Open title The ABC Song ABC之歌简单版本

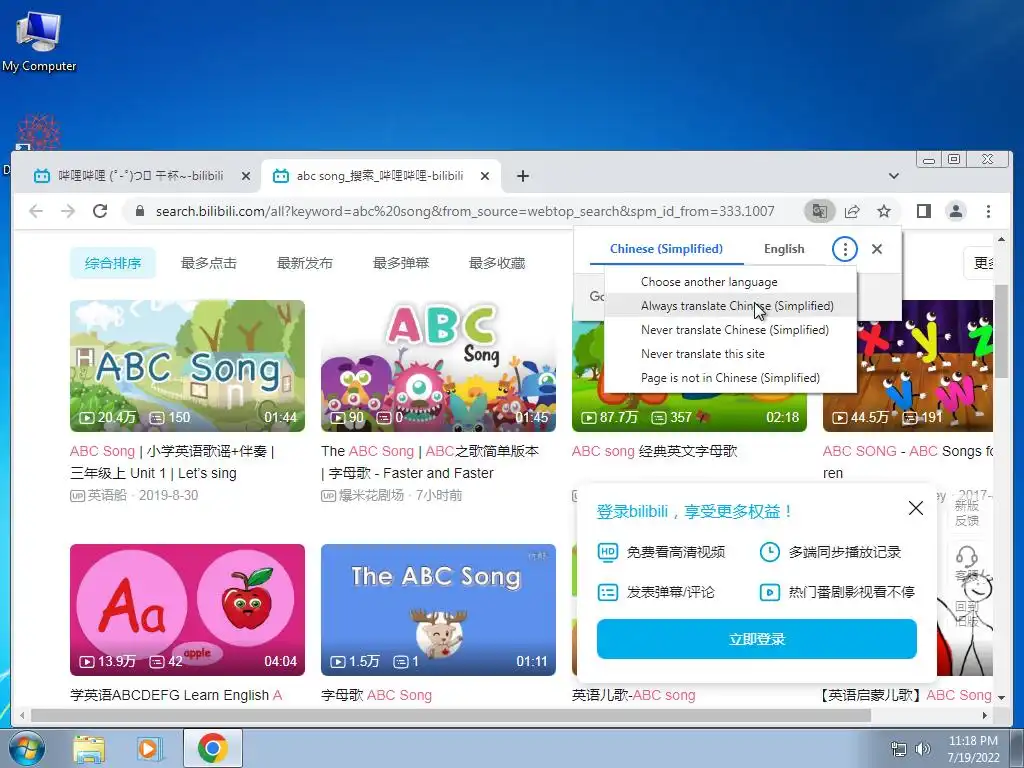[430, 462]
